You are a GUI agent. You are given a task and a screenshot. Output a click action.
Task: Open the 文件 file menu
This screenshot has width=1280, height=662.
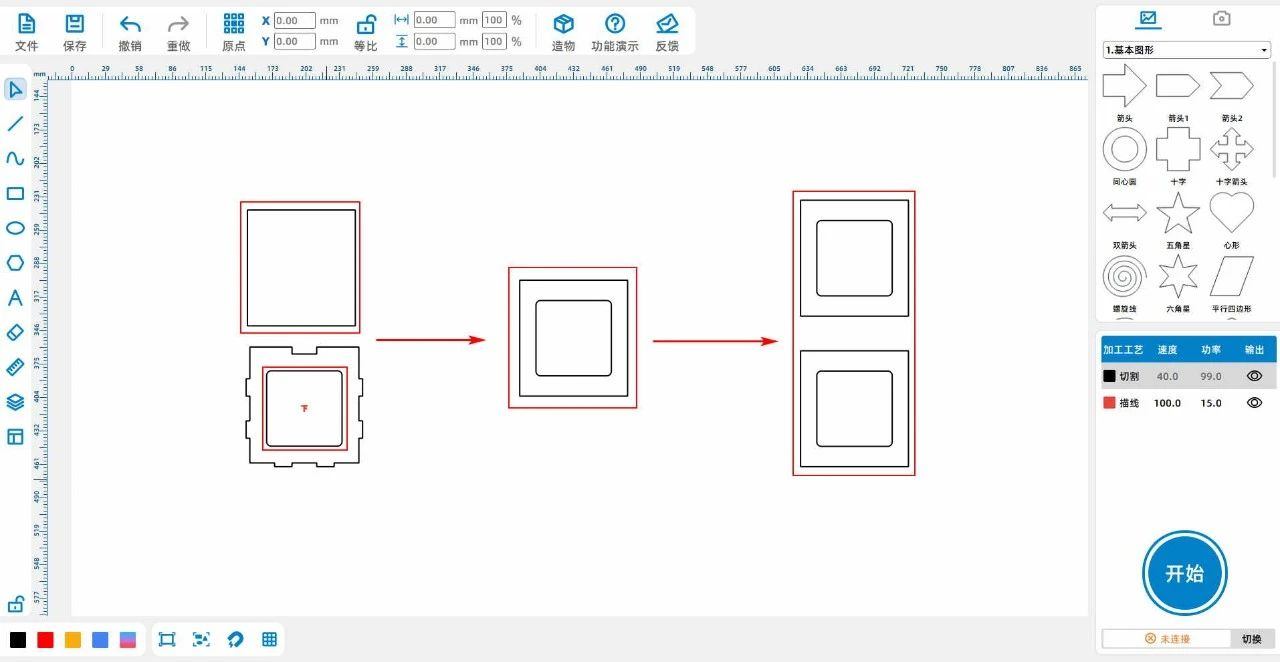(27, 31)
